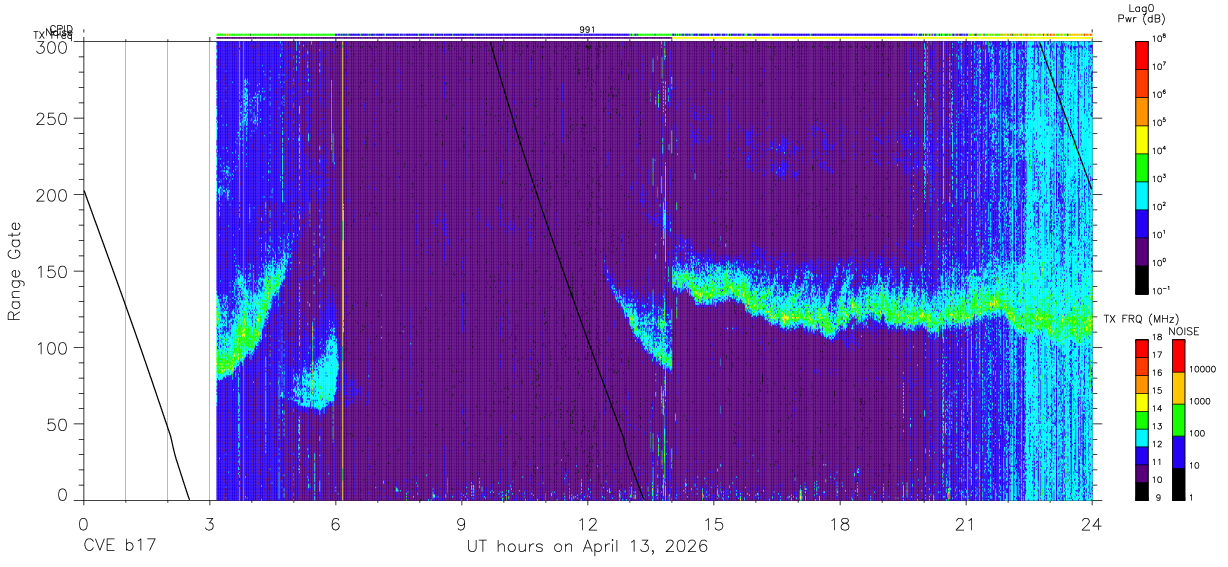Click the cyan segment of the TX FRQ colorbar

pyautogui.click(x=1142, y=438)
